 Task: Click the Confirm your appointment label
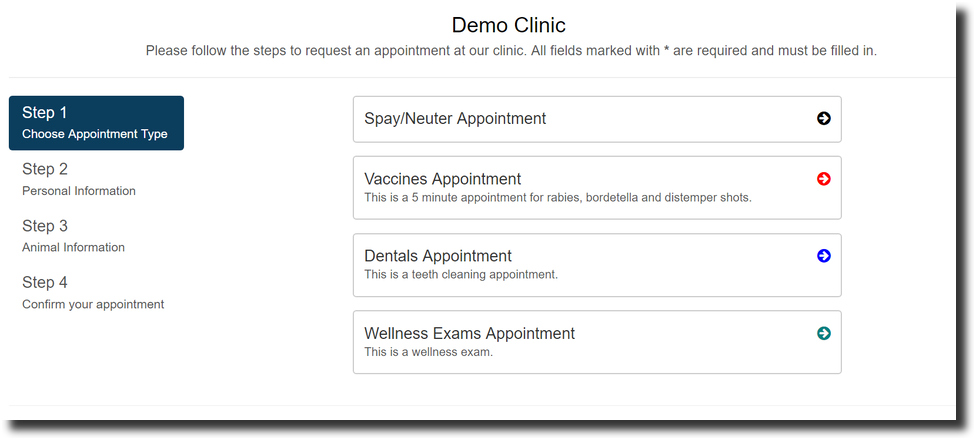[93, 304]
